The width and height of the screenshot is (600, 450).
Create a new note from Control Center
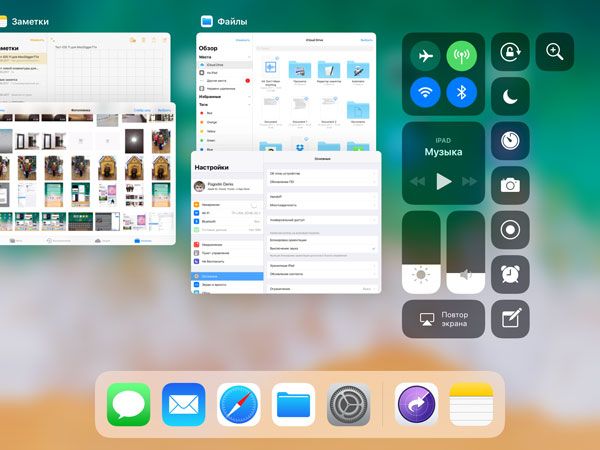(x=510, y=319)
